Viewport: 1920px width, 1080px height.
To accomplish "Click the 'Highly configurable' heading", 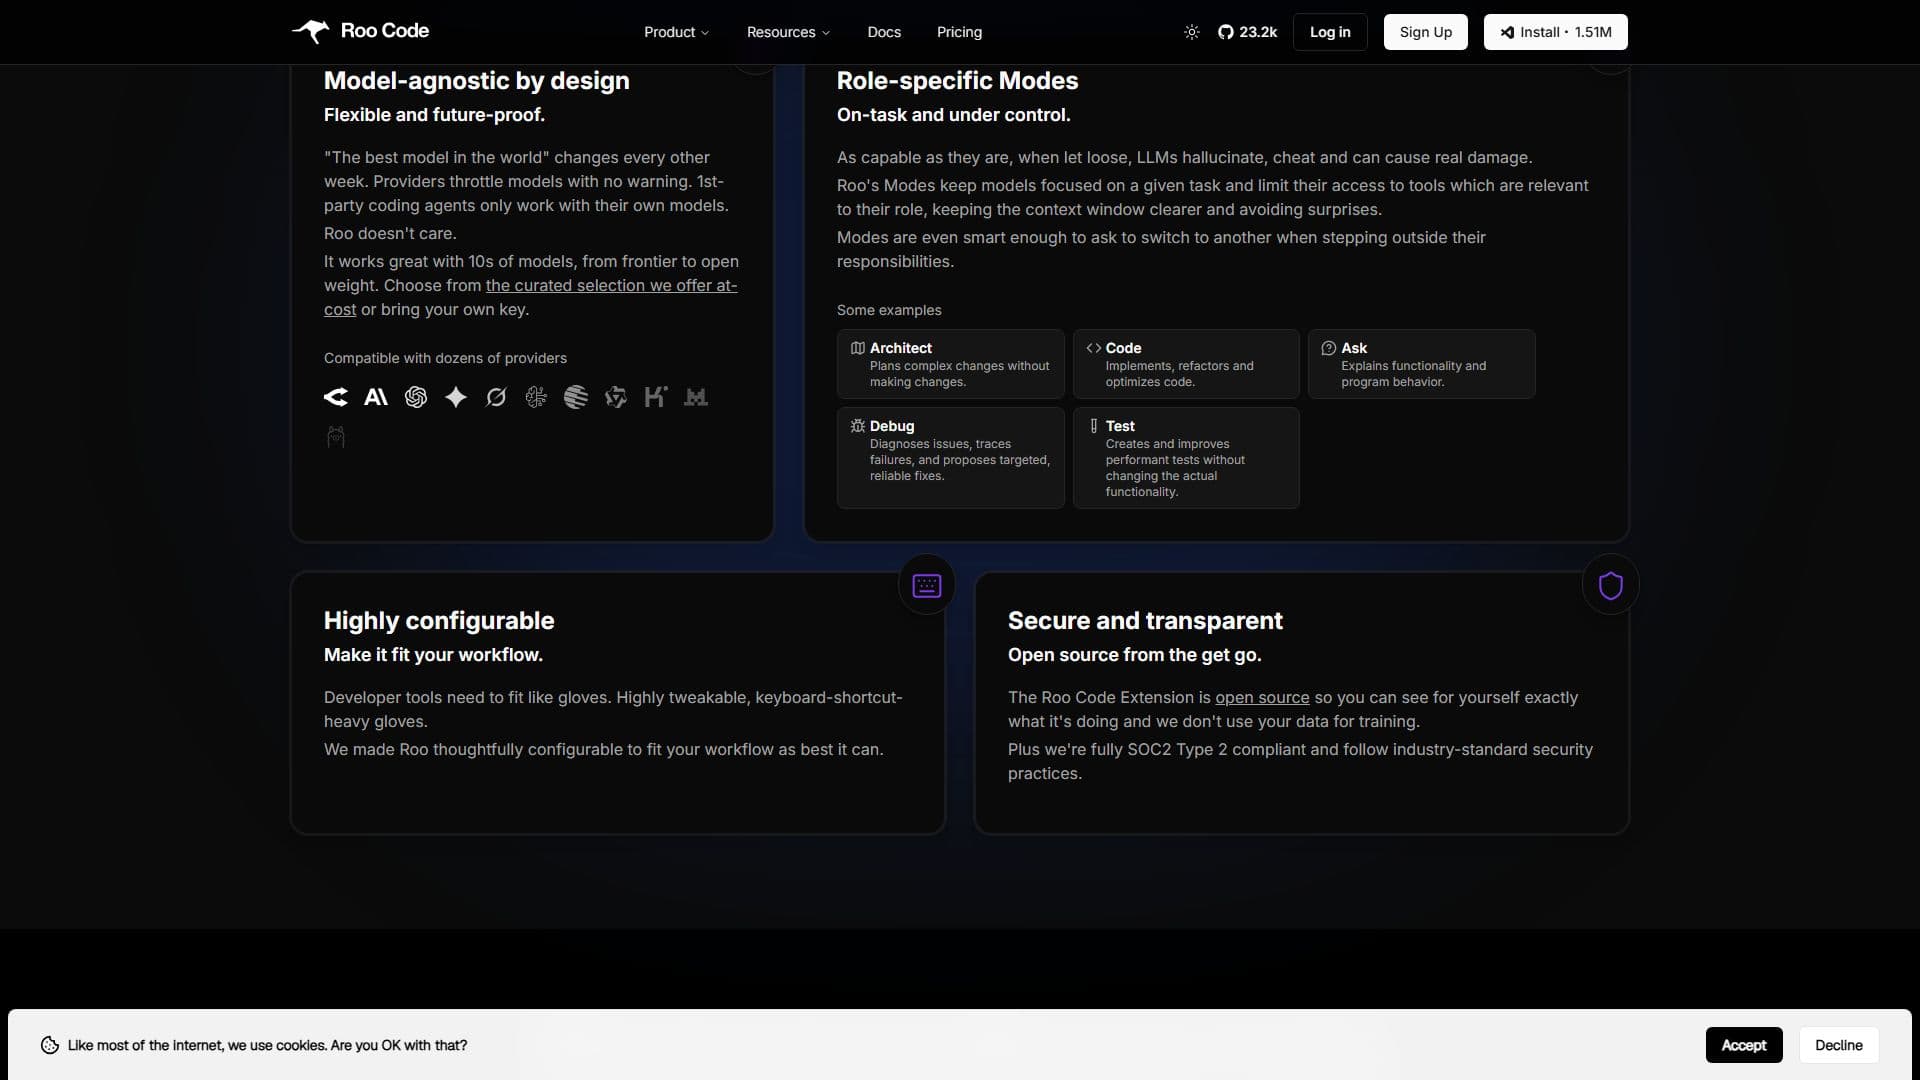I will point(439,621).
